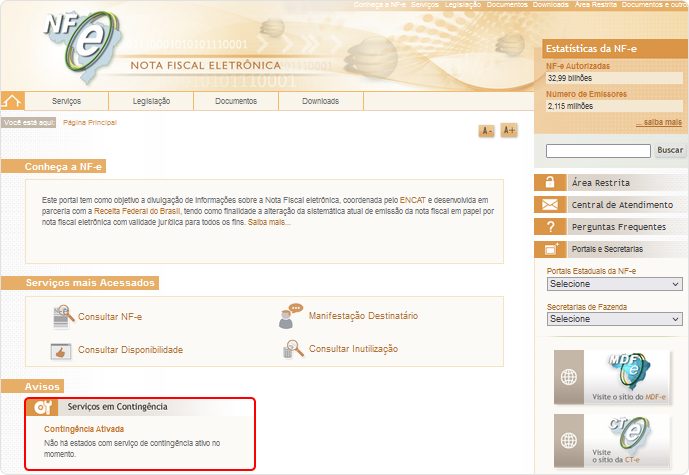689x475 pixels.
Task: Open the MDF-e site banner
Action: [612, 377]
